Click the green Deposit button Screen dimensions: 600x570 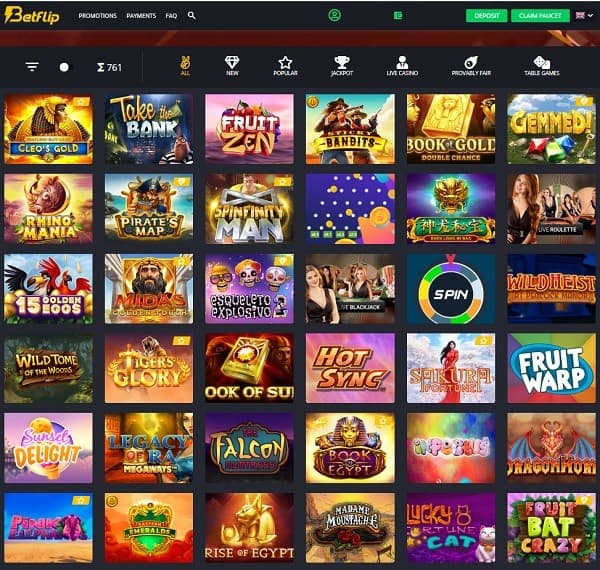tap(486, 16)
